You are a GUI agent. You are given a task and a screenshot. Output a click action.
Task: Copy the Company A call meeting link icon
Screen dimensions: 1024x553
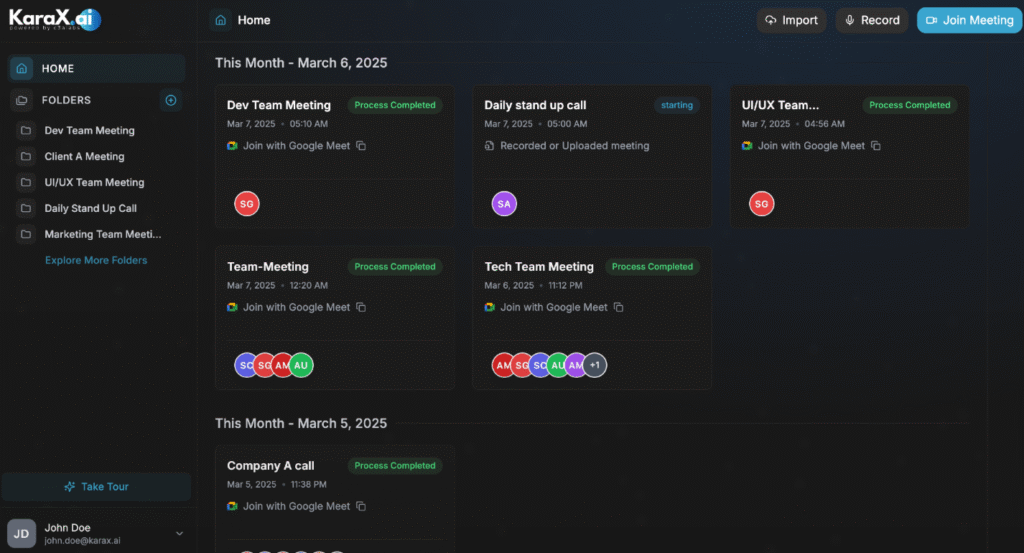pos(362,507)
